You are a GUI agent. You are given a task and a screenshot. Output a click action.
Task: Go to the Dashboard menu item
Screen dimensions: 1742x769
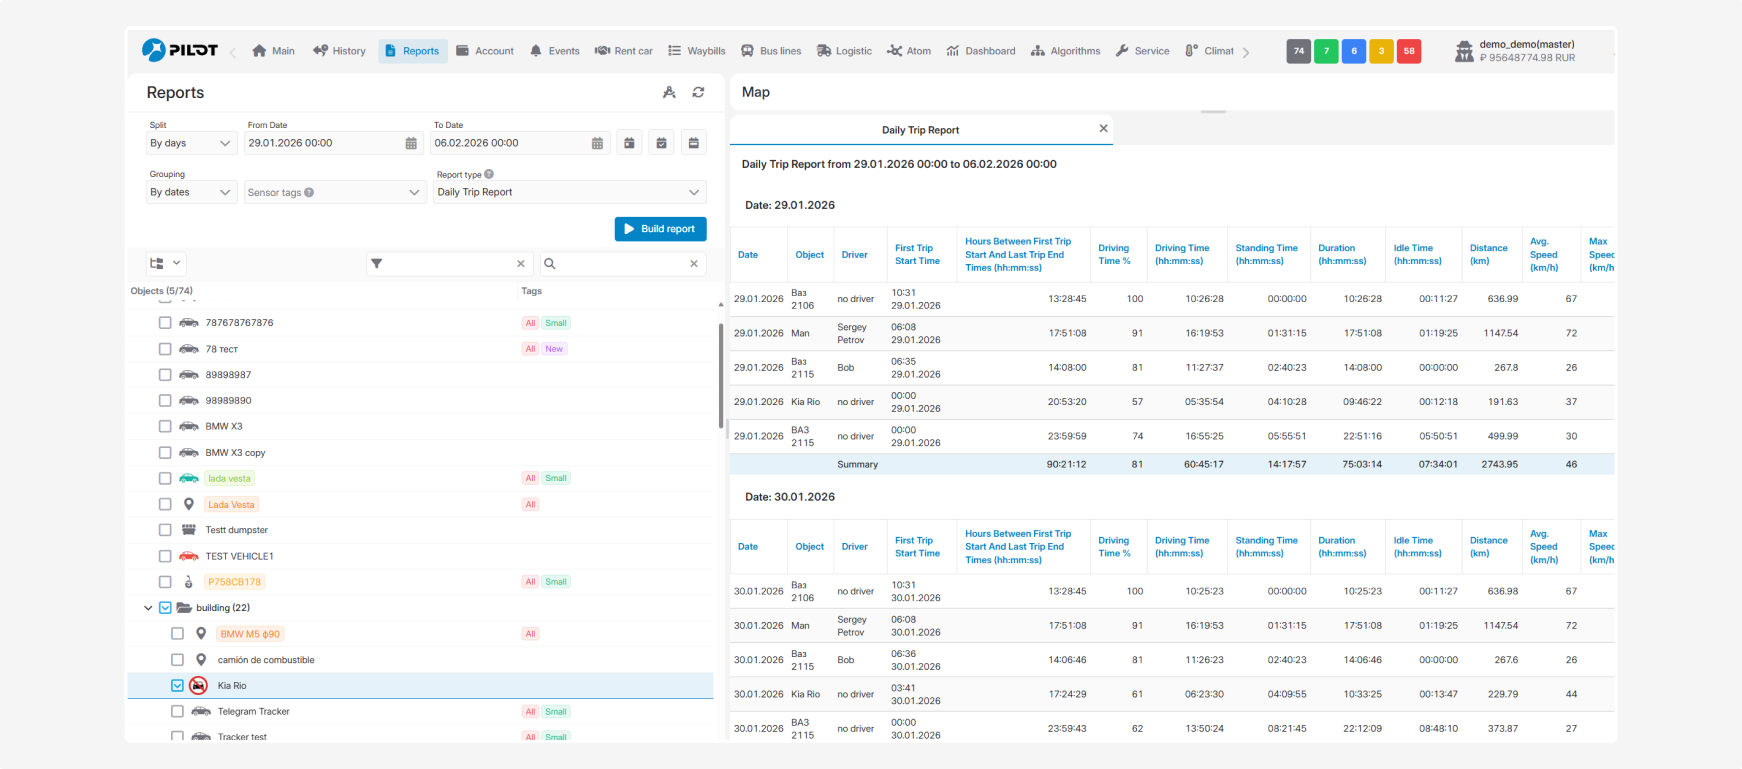pos(981,51)
